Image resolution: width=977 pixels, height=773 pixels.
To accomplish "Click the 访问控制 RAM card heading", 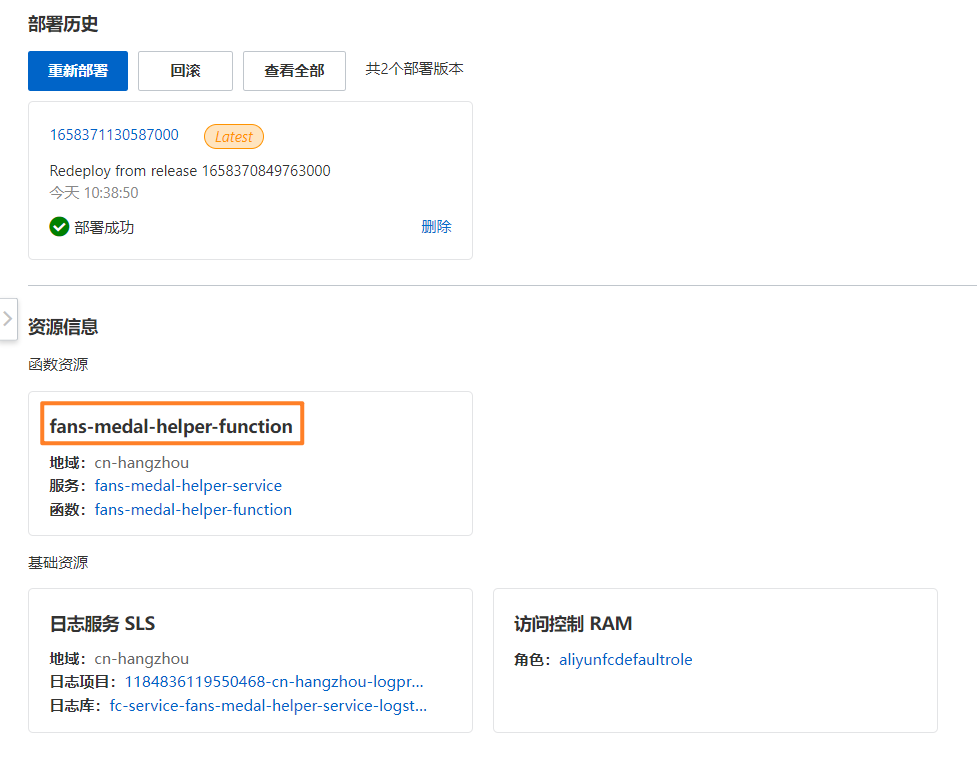I will 573,624.
